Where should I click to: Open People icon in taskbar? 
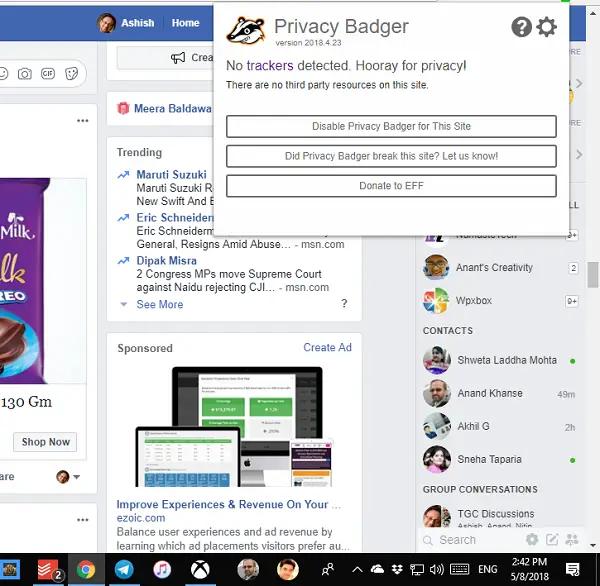327,570
